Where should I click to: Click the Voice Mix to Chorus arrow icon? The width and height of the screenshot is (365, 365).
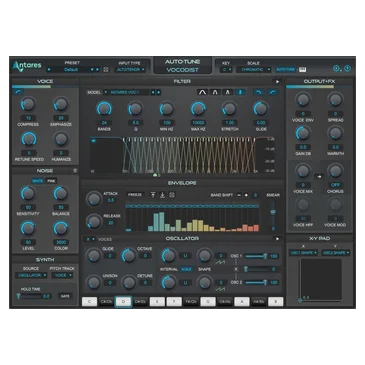pos(319,177)
